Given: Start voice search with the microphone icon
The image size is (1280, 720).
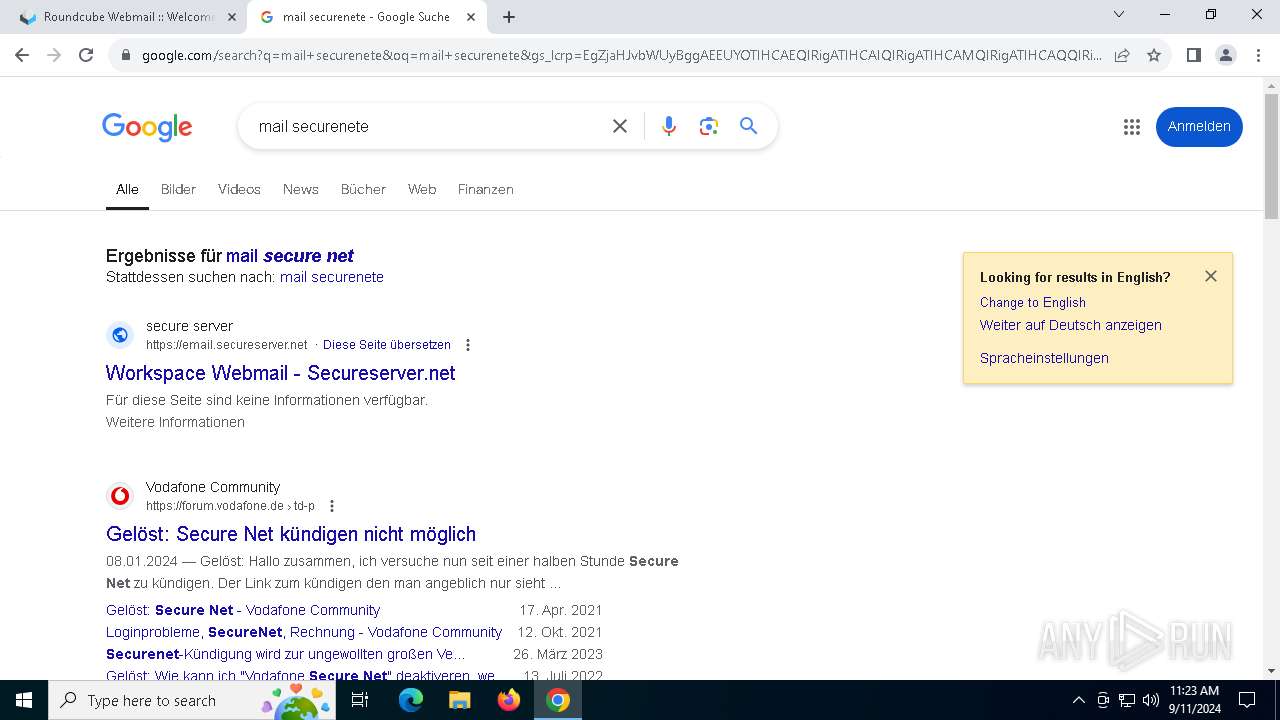Looking at the screenshot, I should [x=669, y=126].
